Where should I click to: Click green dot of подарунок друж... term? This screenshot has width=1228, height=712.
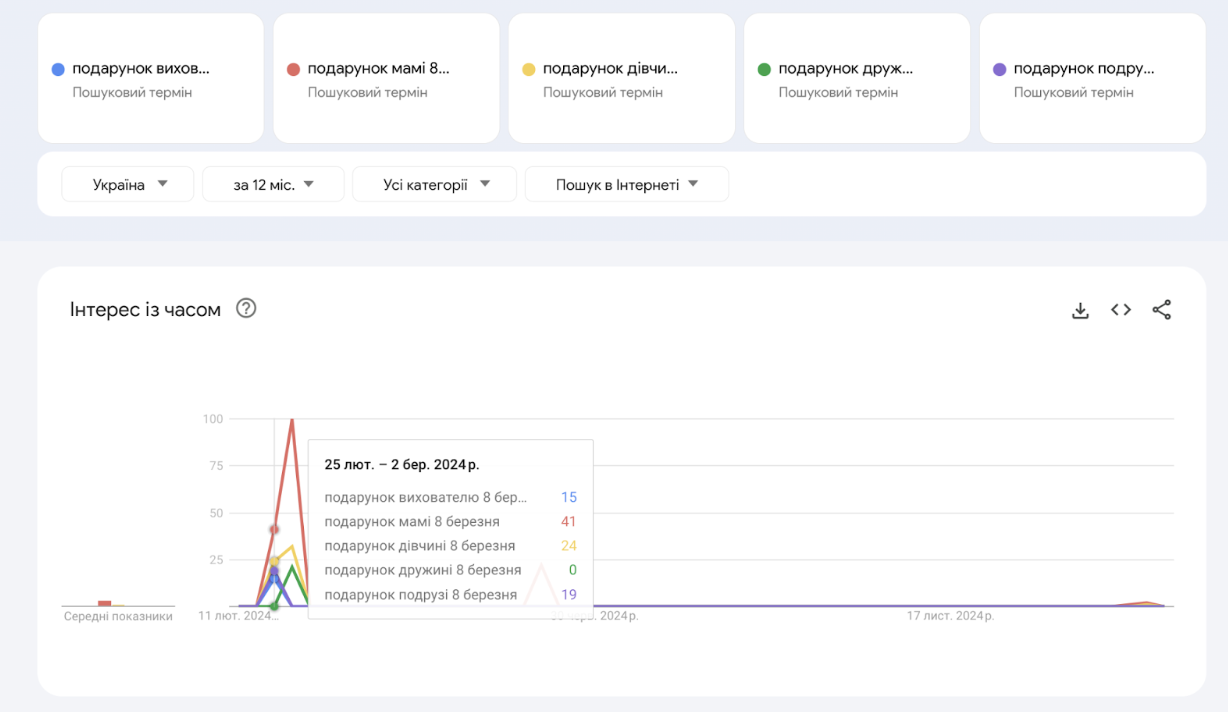[x=764, y=69]
